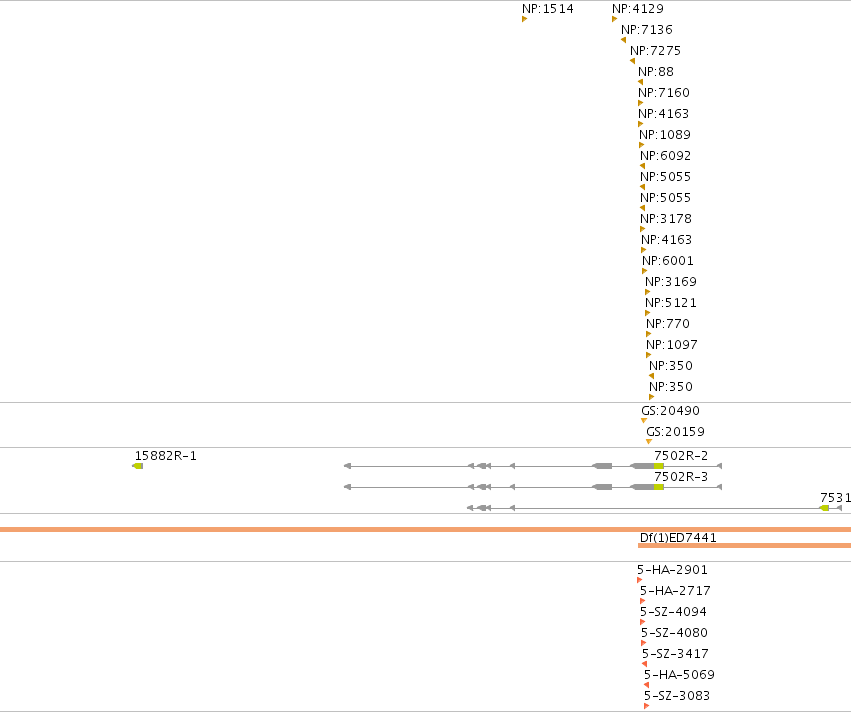The image size is (851, 712).
Task: Select the red marker under 5-SZ-3083
Action: point(646,706)
